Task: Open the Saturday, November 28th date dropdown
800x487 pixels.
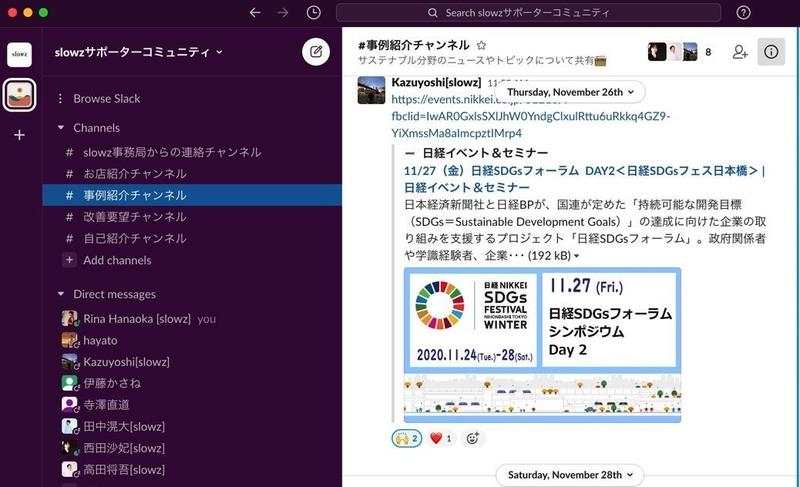Action: (x=570, y=475)
